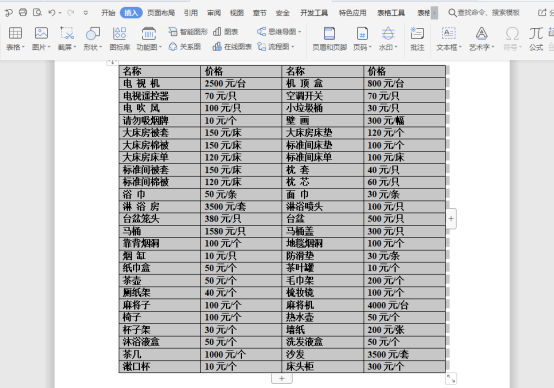Add a 批注 comment
The height and width of the screenshot is (388, 554).
pos(417,39)
